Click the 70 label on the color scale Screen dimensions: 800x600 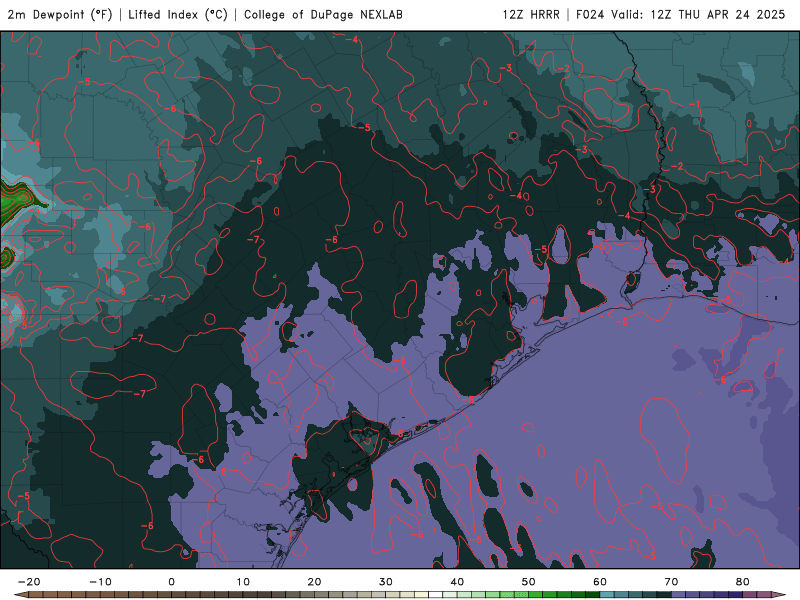pyautogui.click(x=671, y=582)
